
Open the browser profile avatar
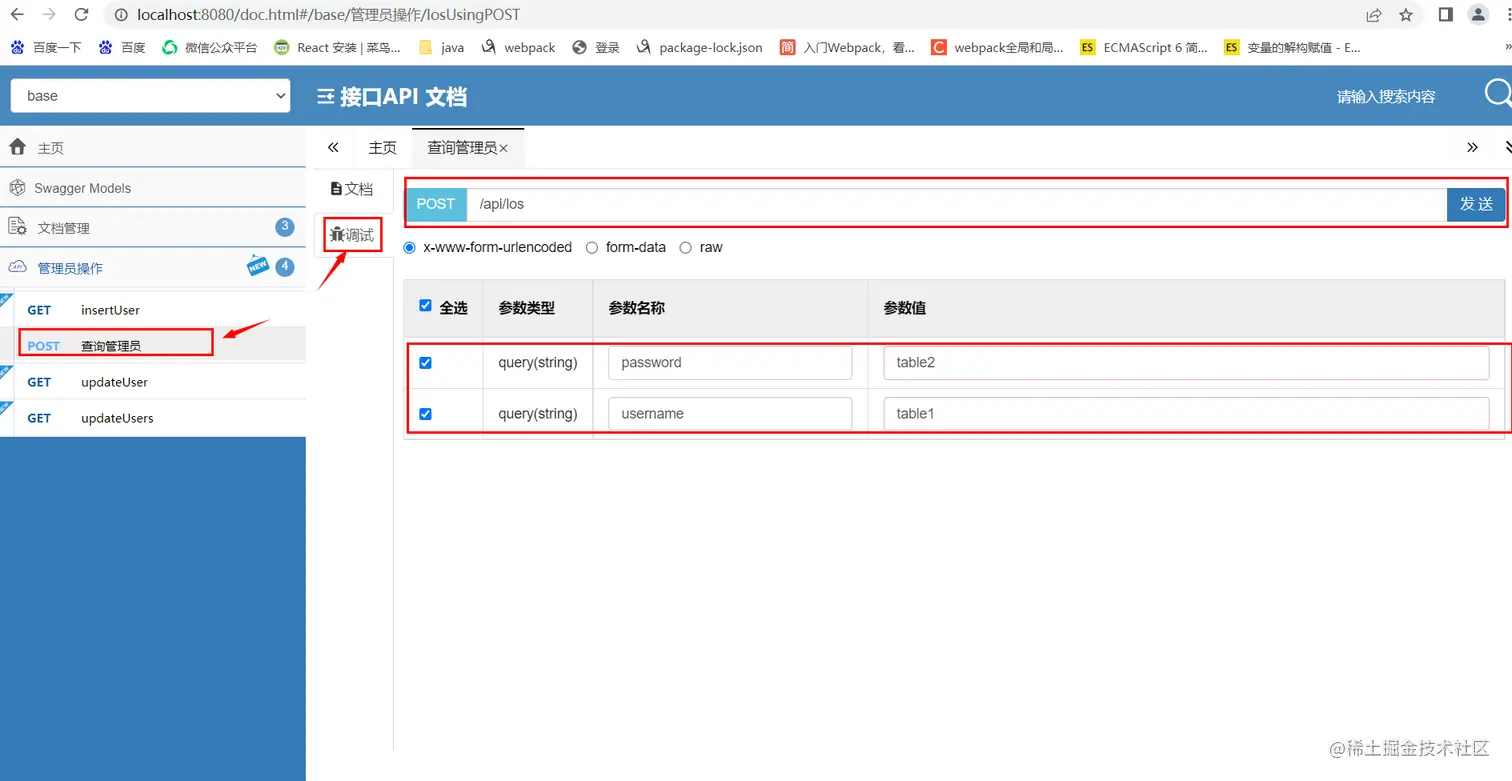[x=1478, y=15]
